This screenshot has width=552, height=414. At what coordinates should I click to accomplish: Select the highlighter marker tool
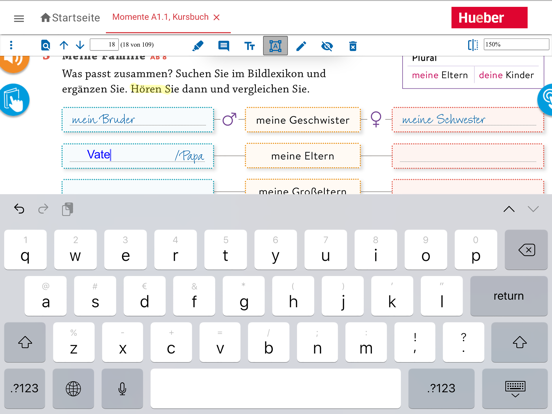[x=198, y=46]
